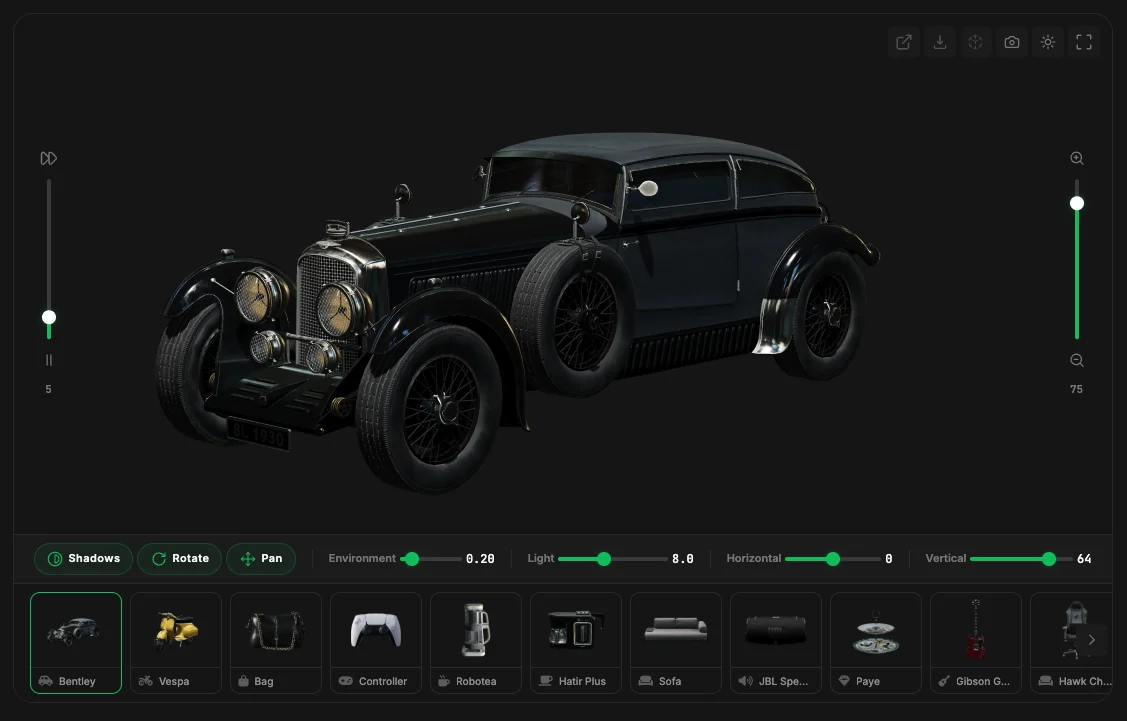The width and height of the screenshot is (1127, 721).
Task: Click the zoom level slider handle
Action: pos(1077,203)
